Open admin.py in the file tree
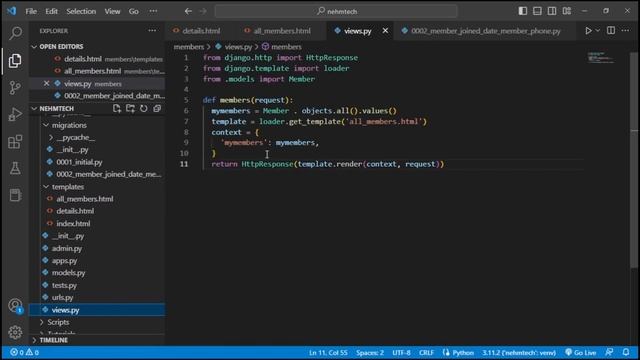This screenshot has height=360, width=640. [x=67, y=248]
